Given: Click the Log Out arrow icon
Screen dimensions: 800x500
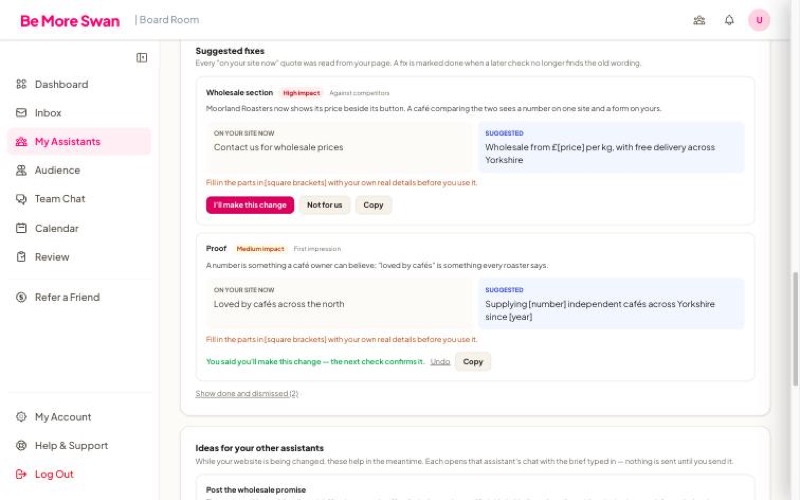Looking at the screenshot, I should [x=21, y=474].
